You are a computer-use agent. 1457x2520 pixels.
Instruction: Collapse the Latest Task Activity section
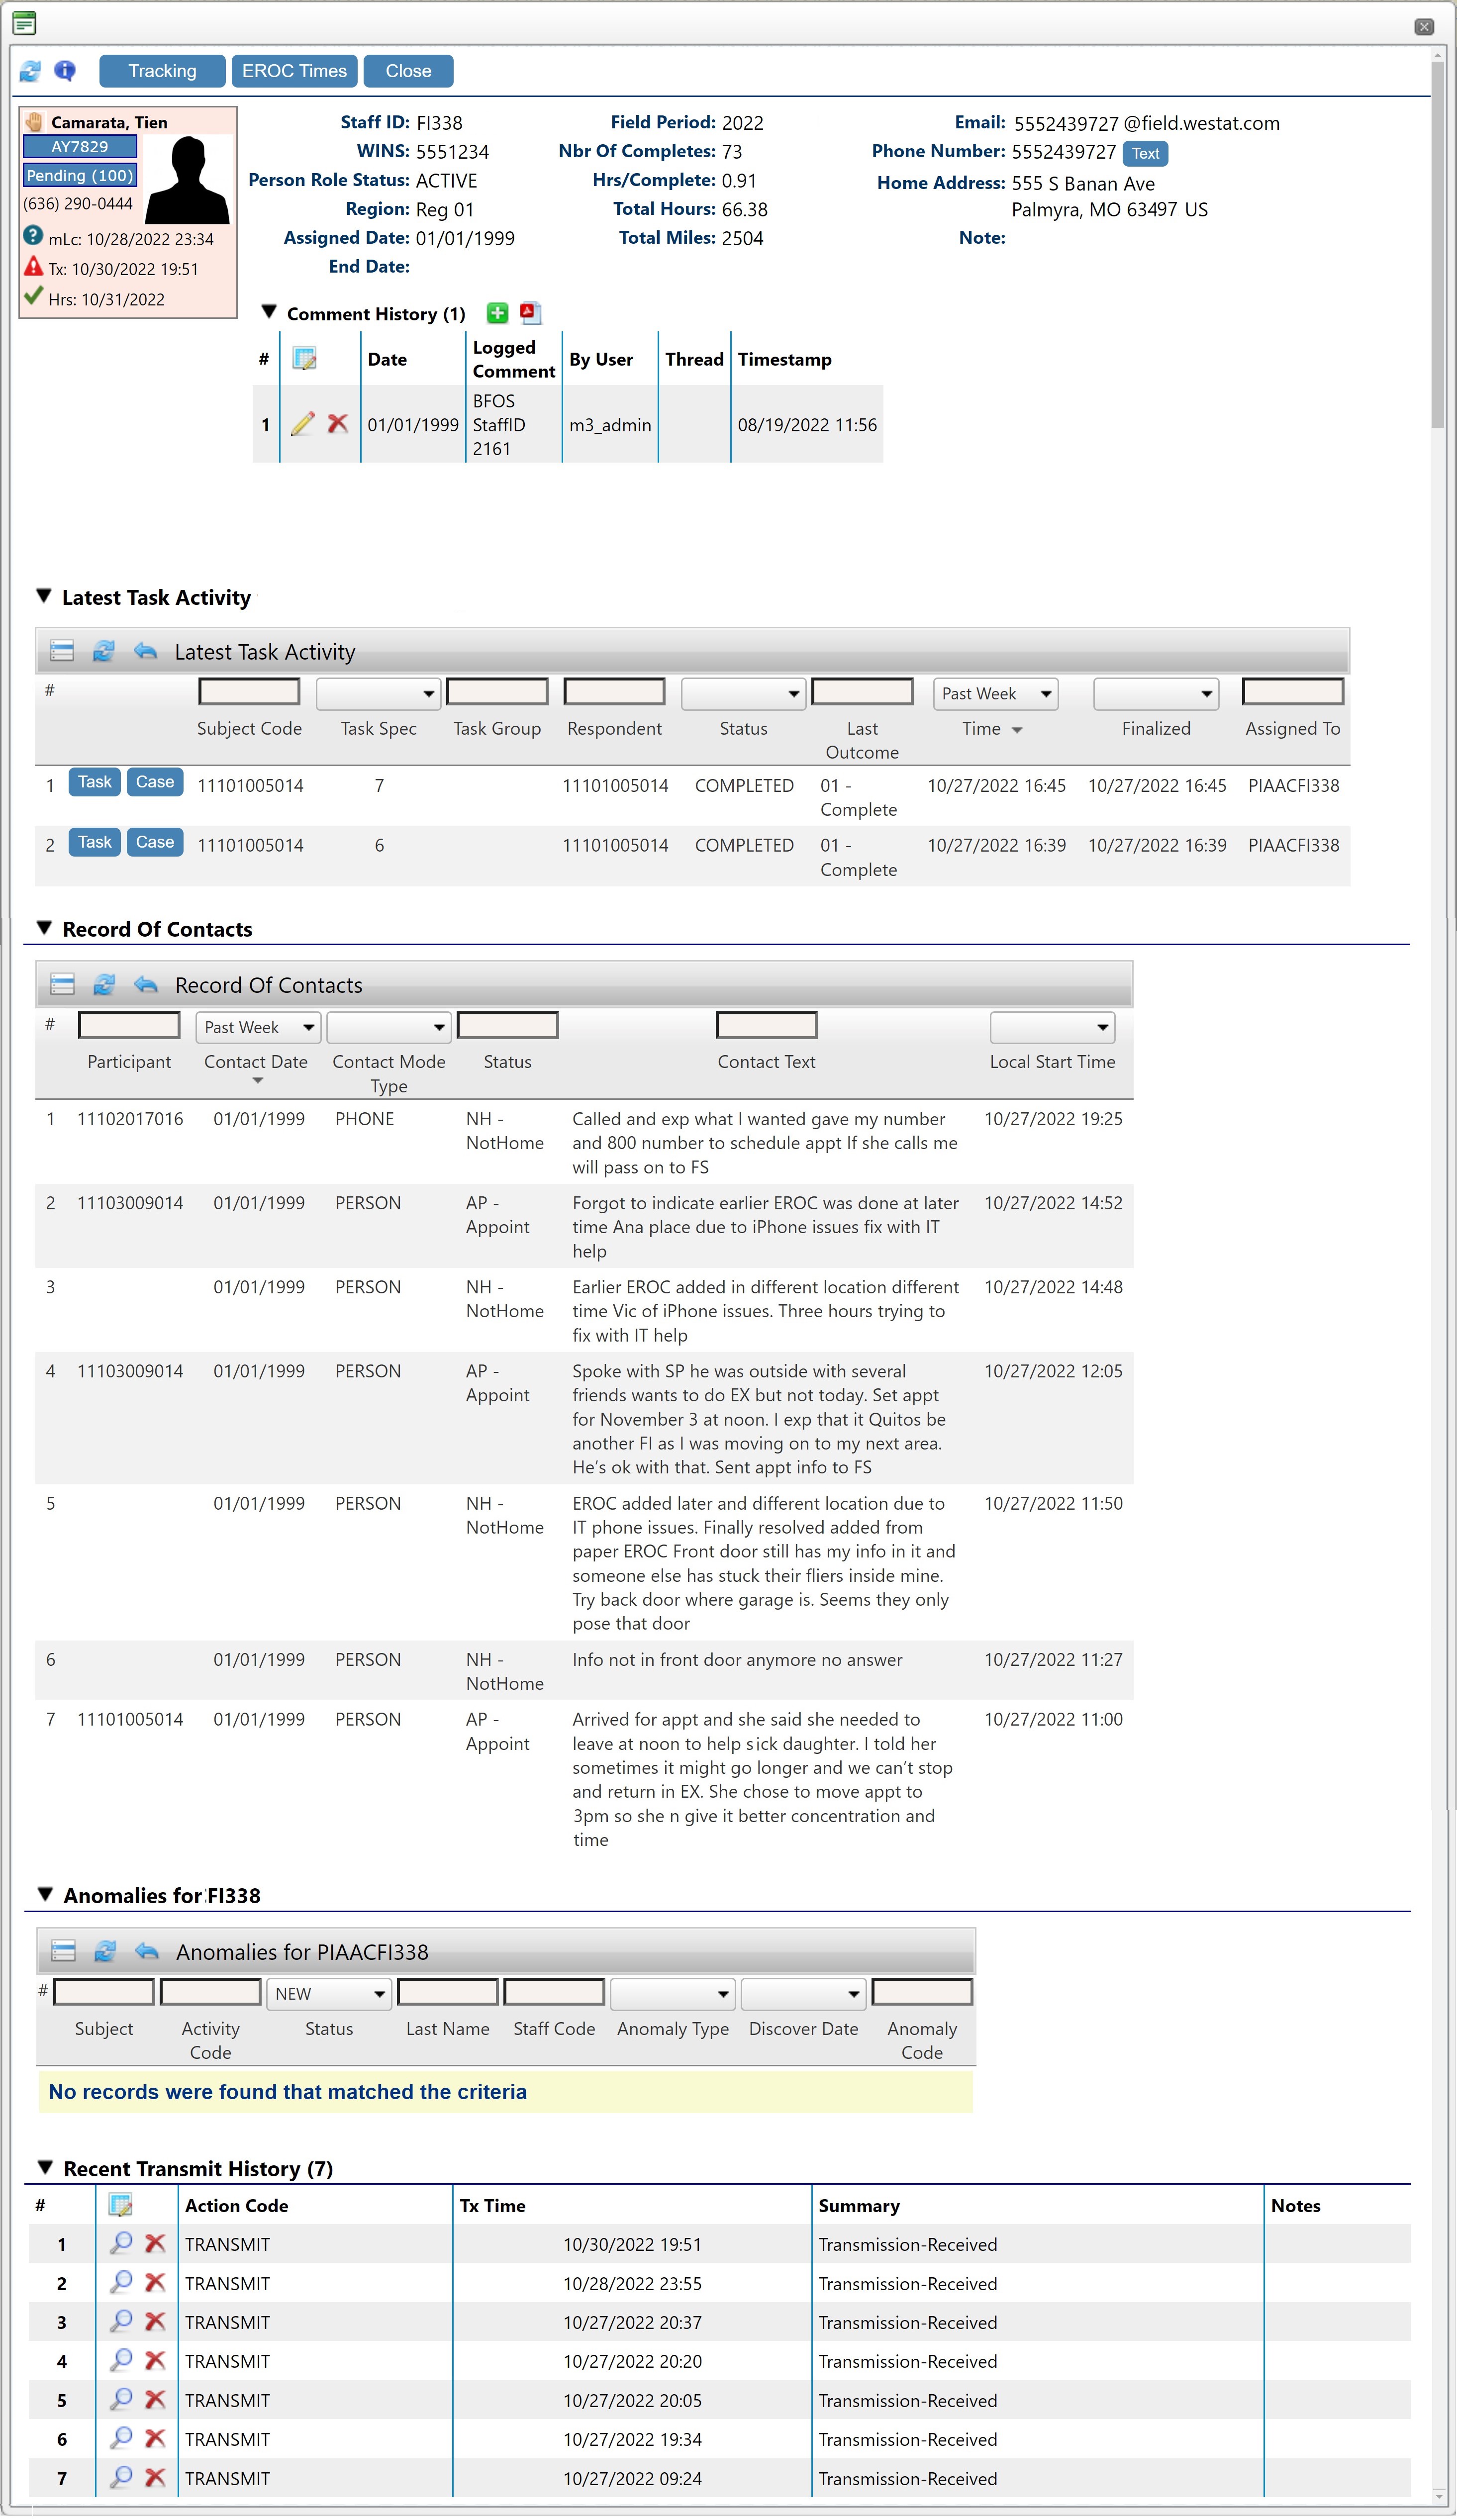point(44,596)
